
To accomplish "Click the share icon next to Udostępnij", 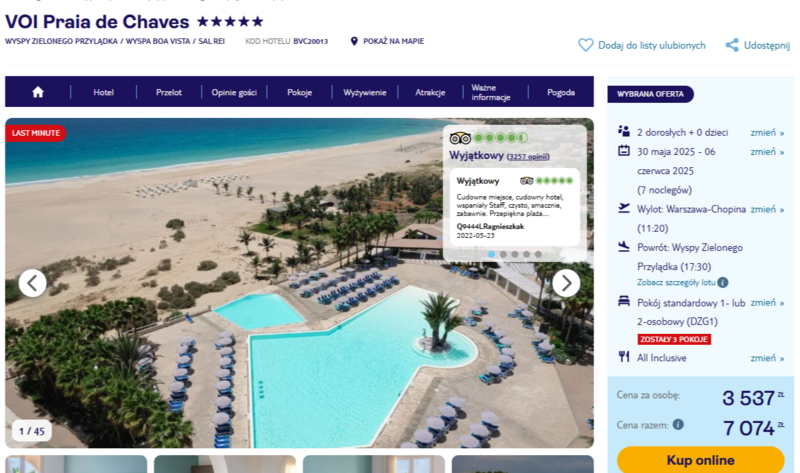I will (x=732, y=45).
